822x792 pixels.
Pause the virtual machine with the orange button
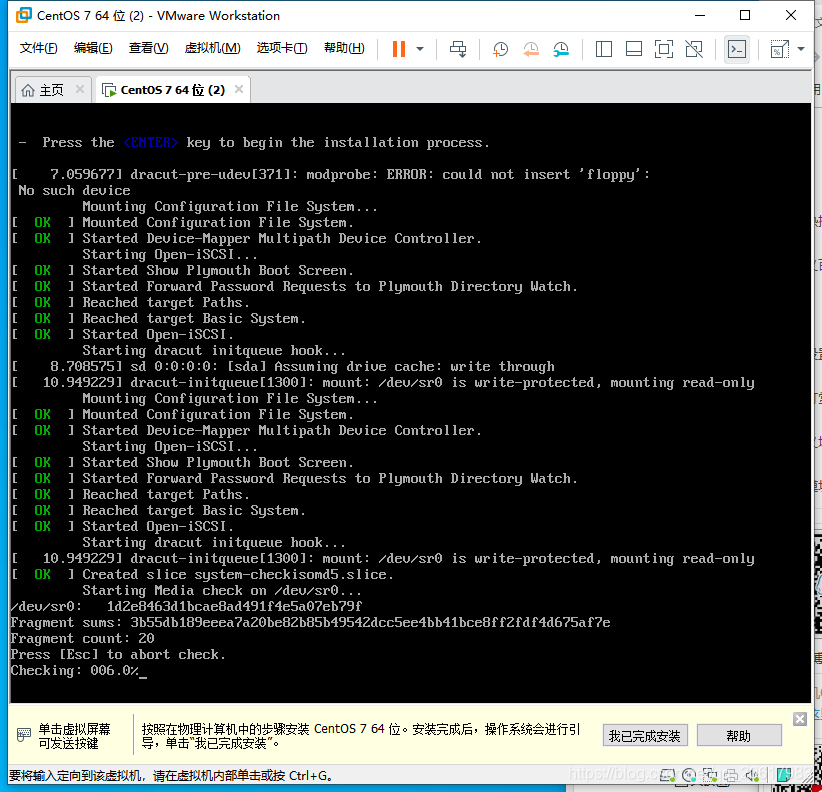coord(399,49)
